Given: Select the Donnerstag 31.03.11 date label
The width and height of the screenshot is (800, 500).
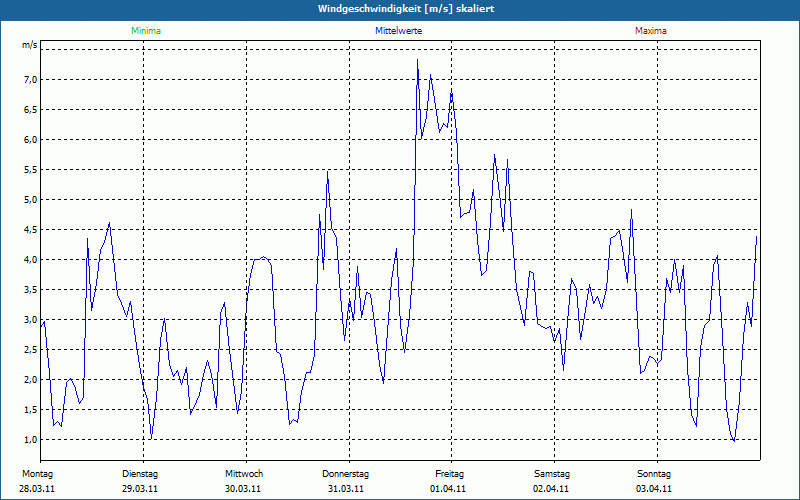Looking at the screenshot, I should click(x=346, y=481).
